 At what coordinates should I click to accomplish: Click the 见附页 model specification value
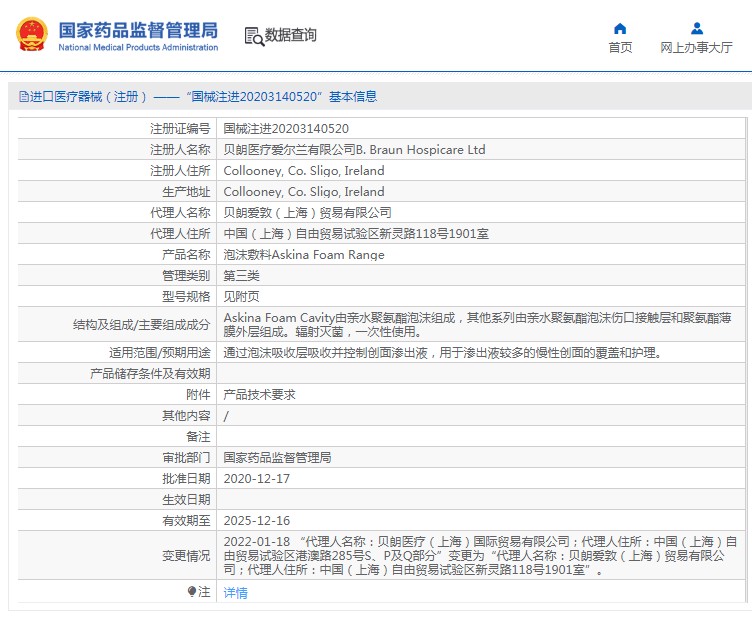click(x=241, y=297)
